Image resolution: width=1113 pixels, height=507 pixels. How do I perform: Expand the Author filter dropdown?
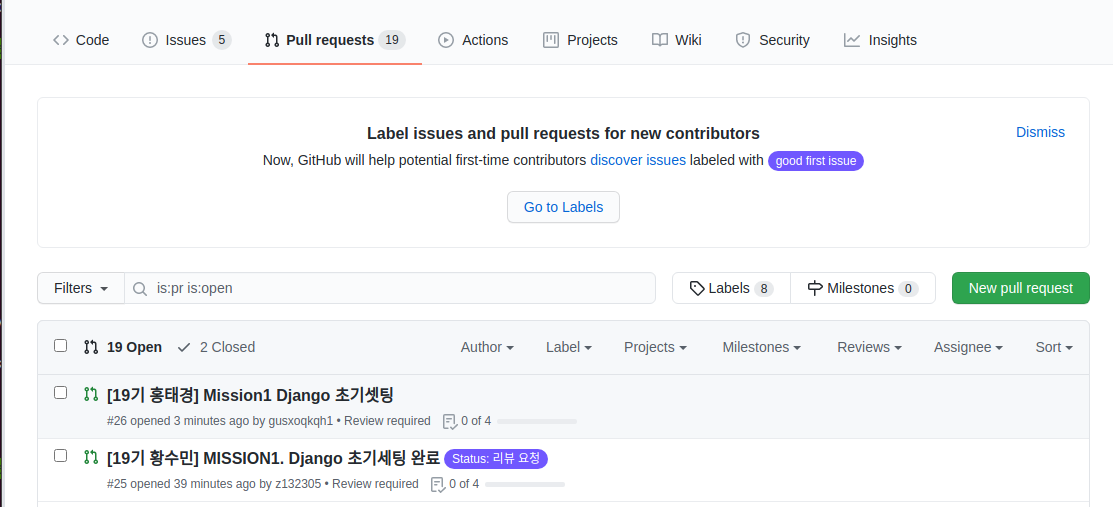(487, 347)
